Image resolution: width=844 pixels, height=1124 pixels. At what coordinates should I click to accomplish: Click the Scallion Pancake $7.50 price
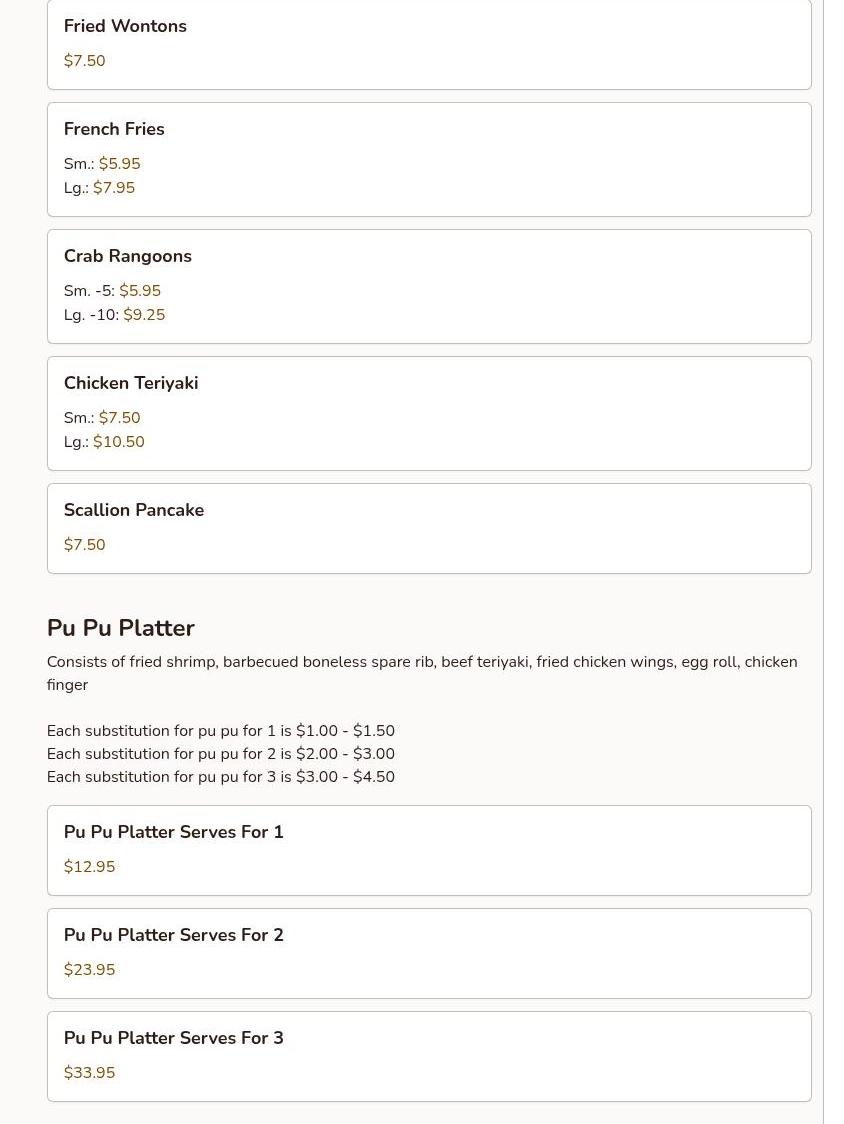coord(85,545)
